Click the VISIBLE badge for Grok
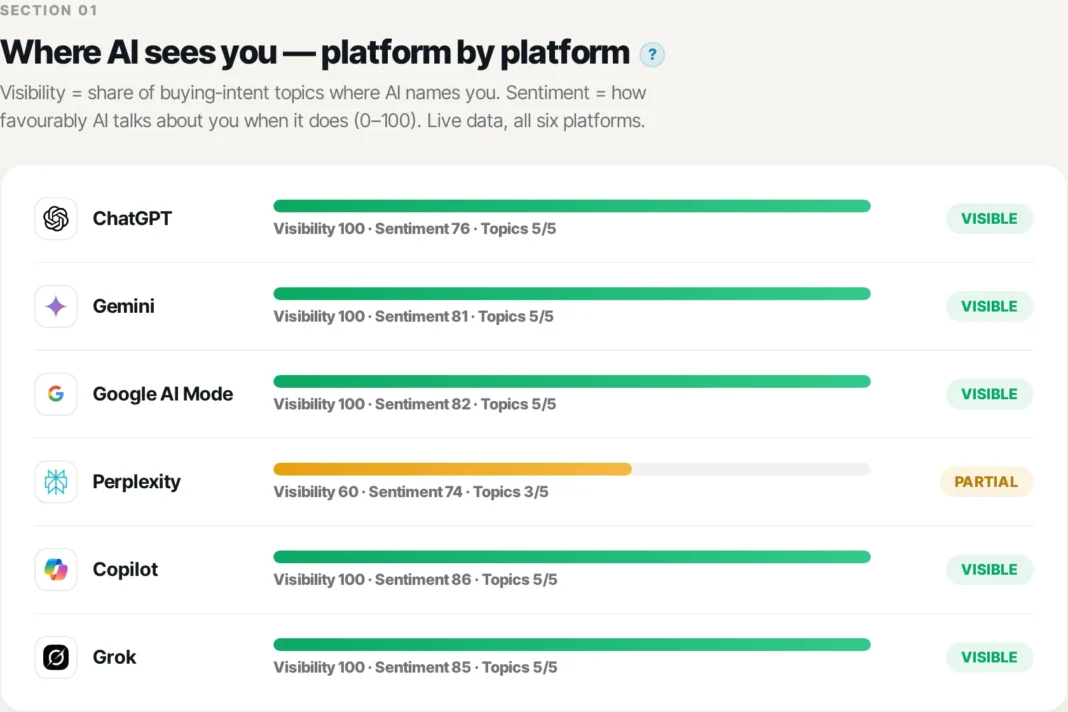Screen dimensions: 1068x712 [x=989, y=657]
